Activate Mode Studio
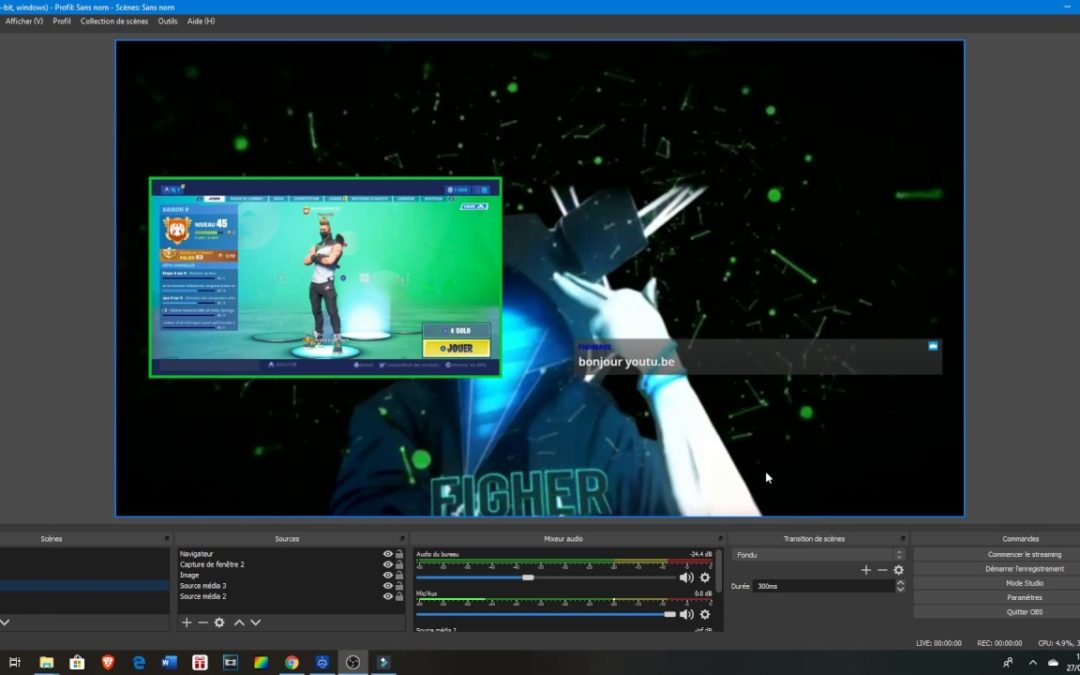Image resolution: width=1080 pixels, height=675 pixels. click(x=1022, y=582)
